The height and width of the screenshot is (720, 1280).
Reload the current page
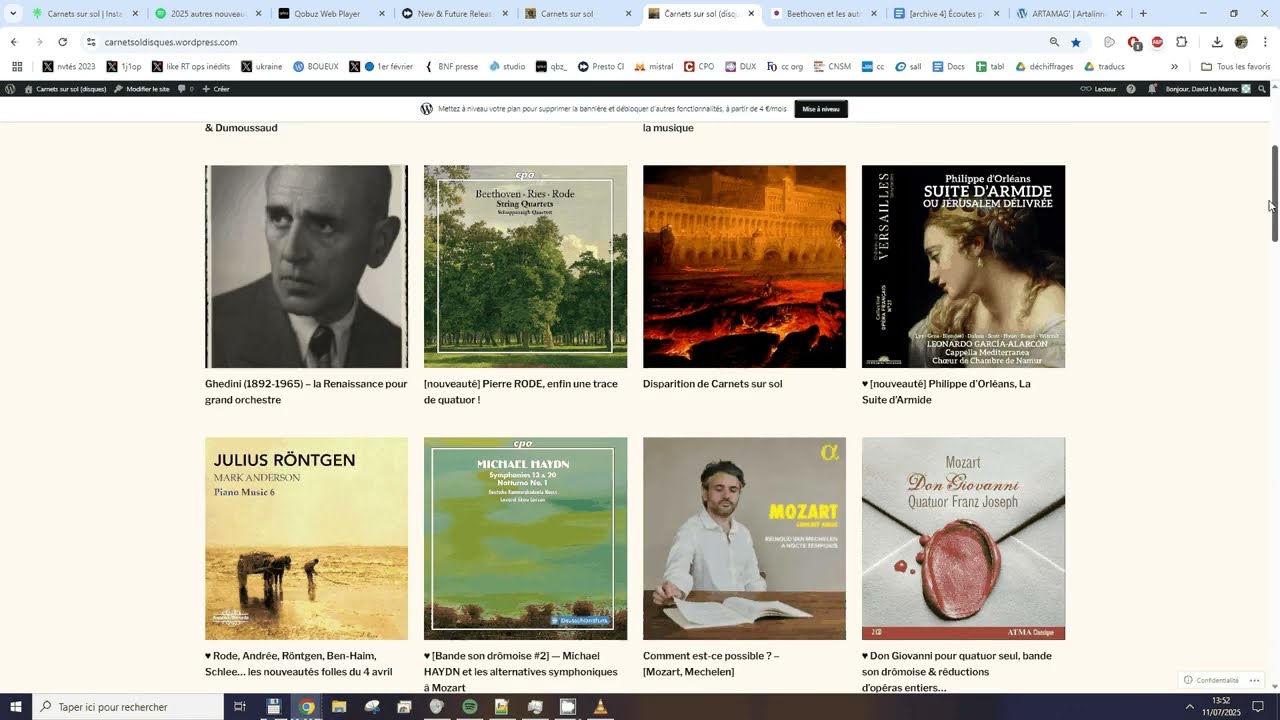tap(62, 42)
